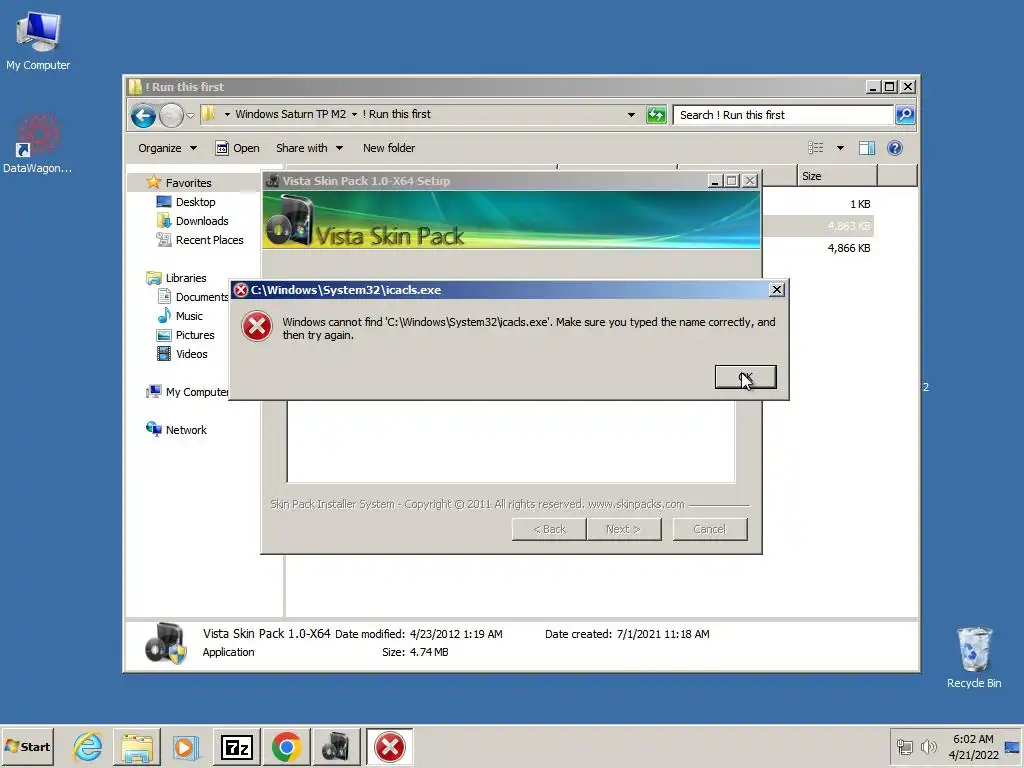The height and width of the screenshot is (768, 1024).
Task: Click the search magnifier icon
Action: (905, 115)
